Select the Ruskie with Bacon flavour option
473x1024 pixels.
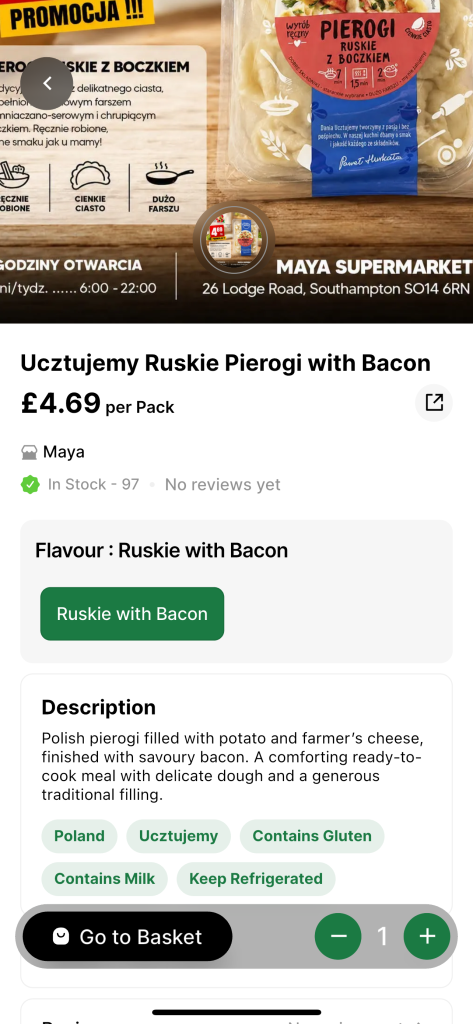(x=132, y=613)
